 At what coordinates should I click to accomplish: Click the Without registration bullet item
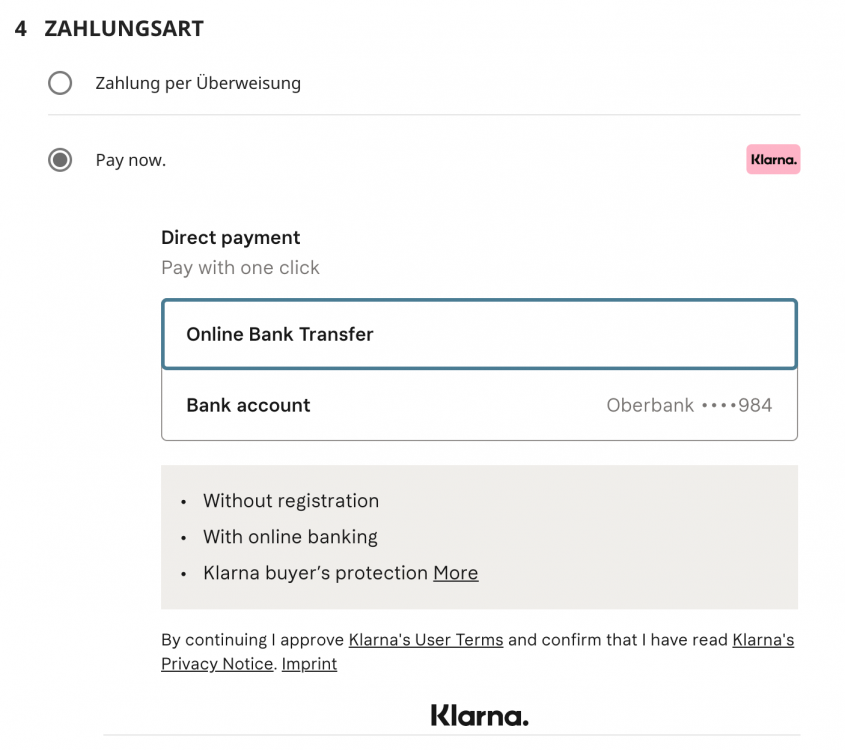click(x=291, y=501)
